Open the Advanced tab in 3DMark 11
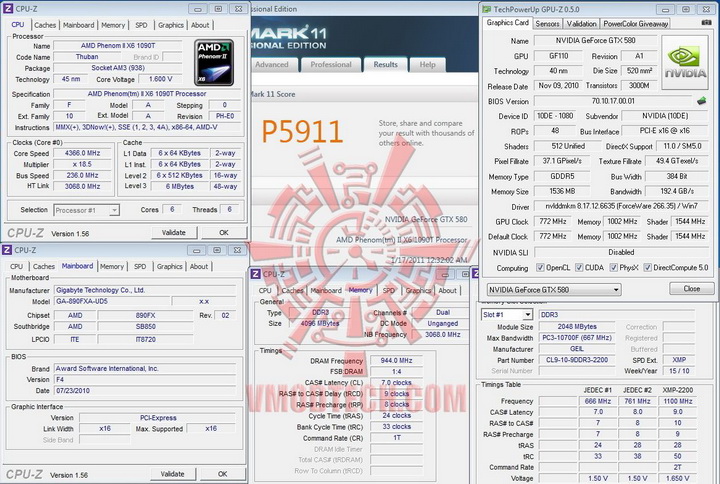Image resolution: width=720 pixels, height=484 pixels. [x=272, y=65]
